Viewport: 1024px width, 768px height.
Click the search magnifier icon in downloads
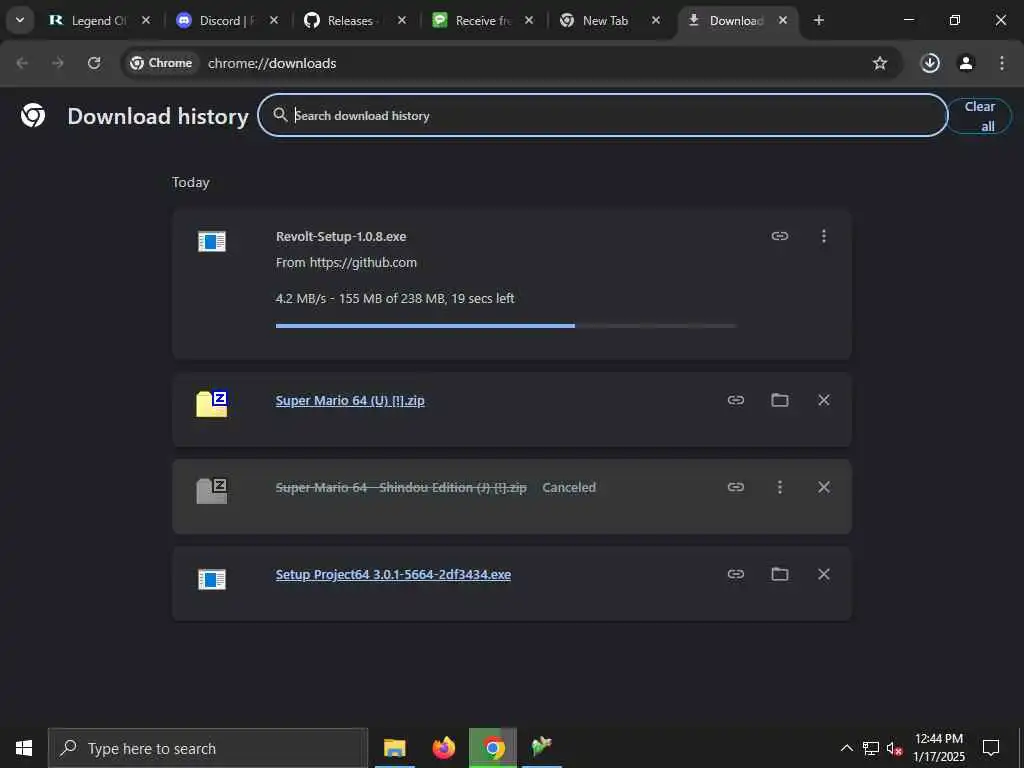[x=280, y=115]
